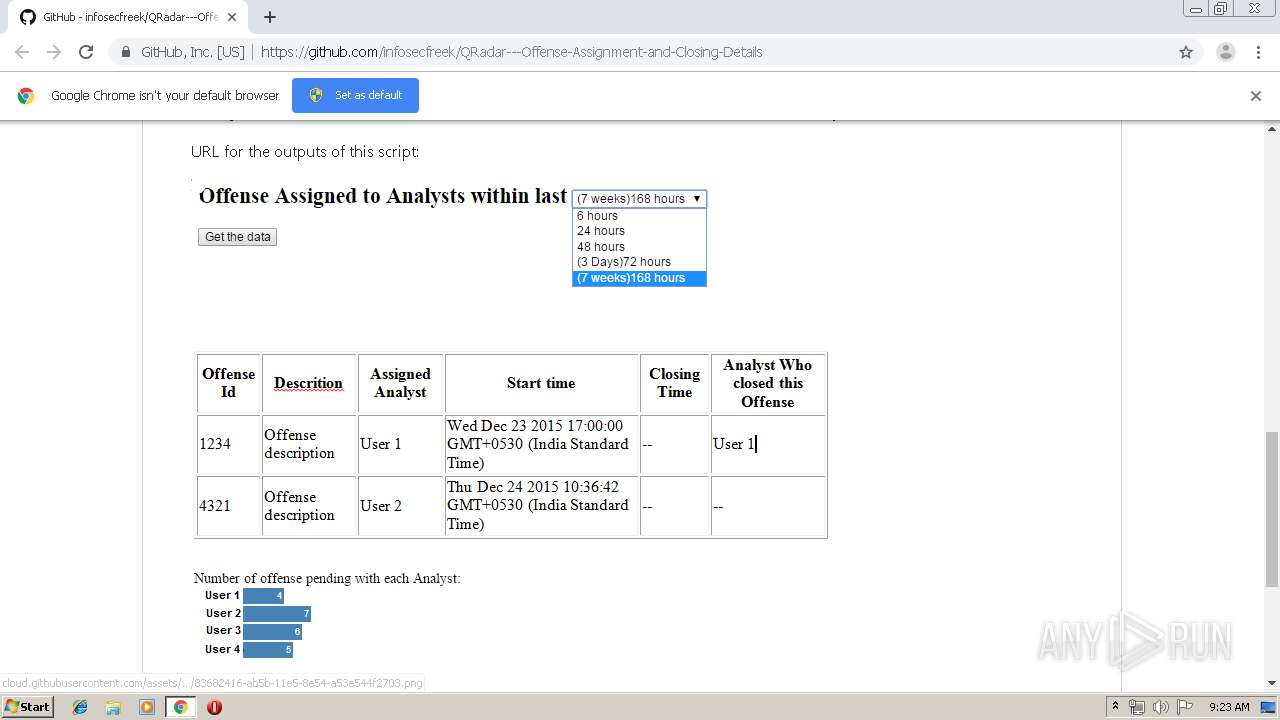This screenshot has width=1280, height=720.
Task: Choose the 48 hours option
Action: tap(639, 247)
